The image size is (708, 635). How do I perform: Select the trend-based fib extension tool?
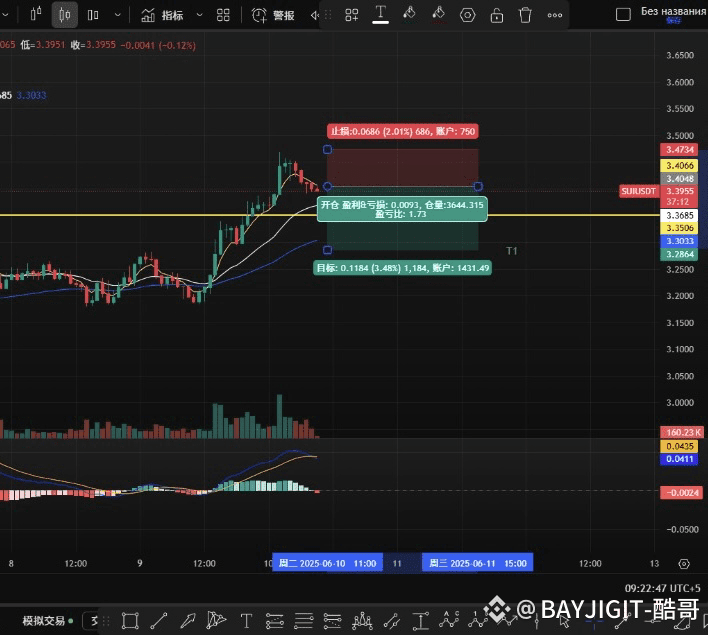(x=332, y=621)
